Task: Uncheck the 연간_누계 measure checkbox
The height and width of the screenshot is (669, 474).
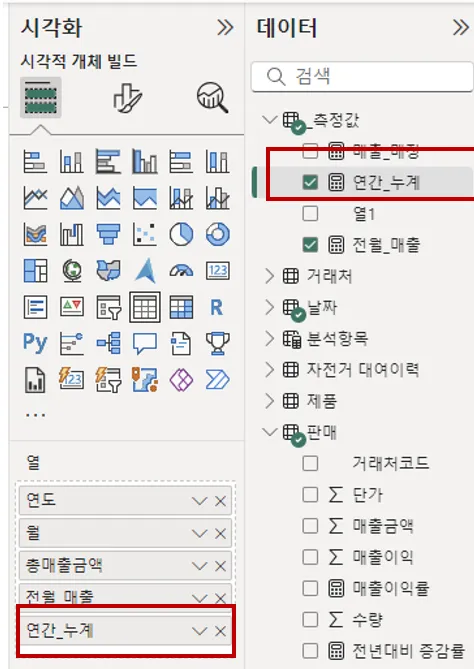Action: [x=310, y=182]
